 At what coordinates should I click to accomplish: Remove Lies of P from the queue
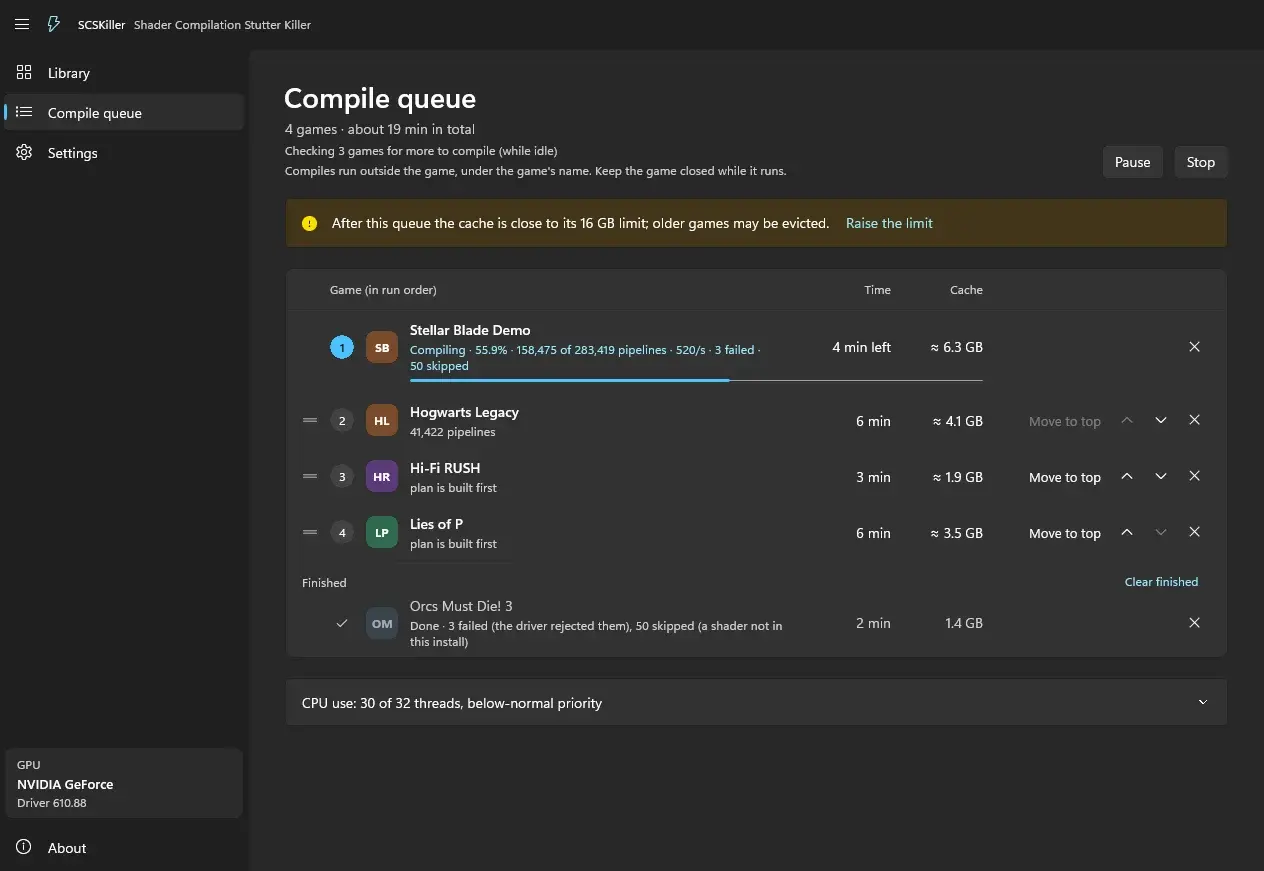click(x=1194, y=533)
